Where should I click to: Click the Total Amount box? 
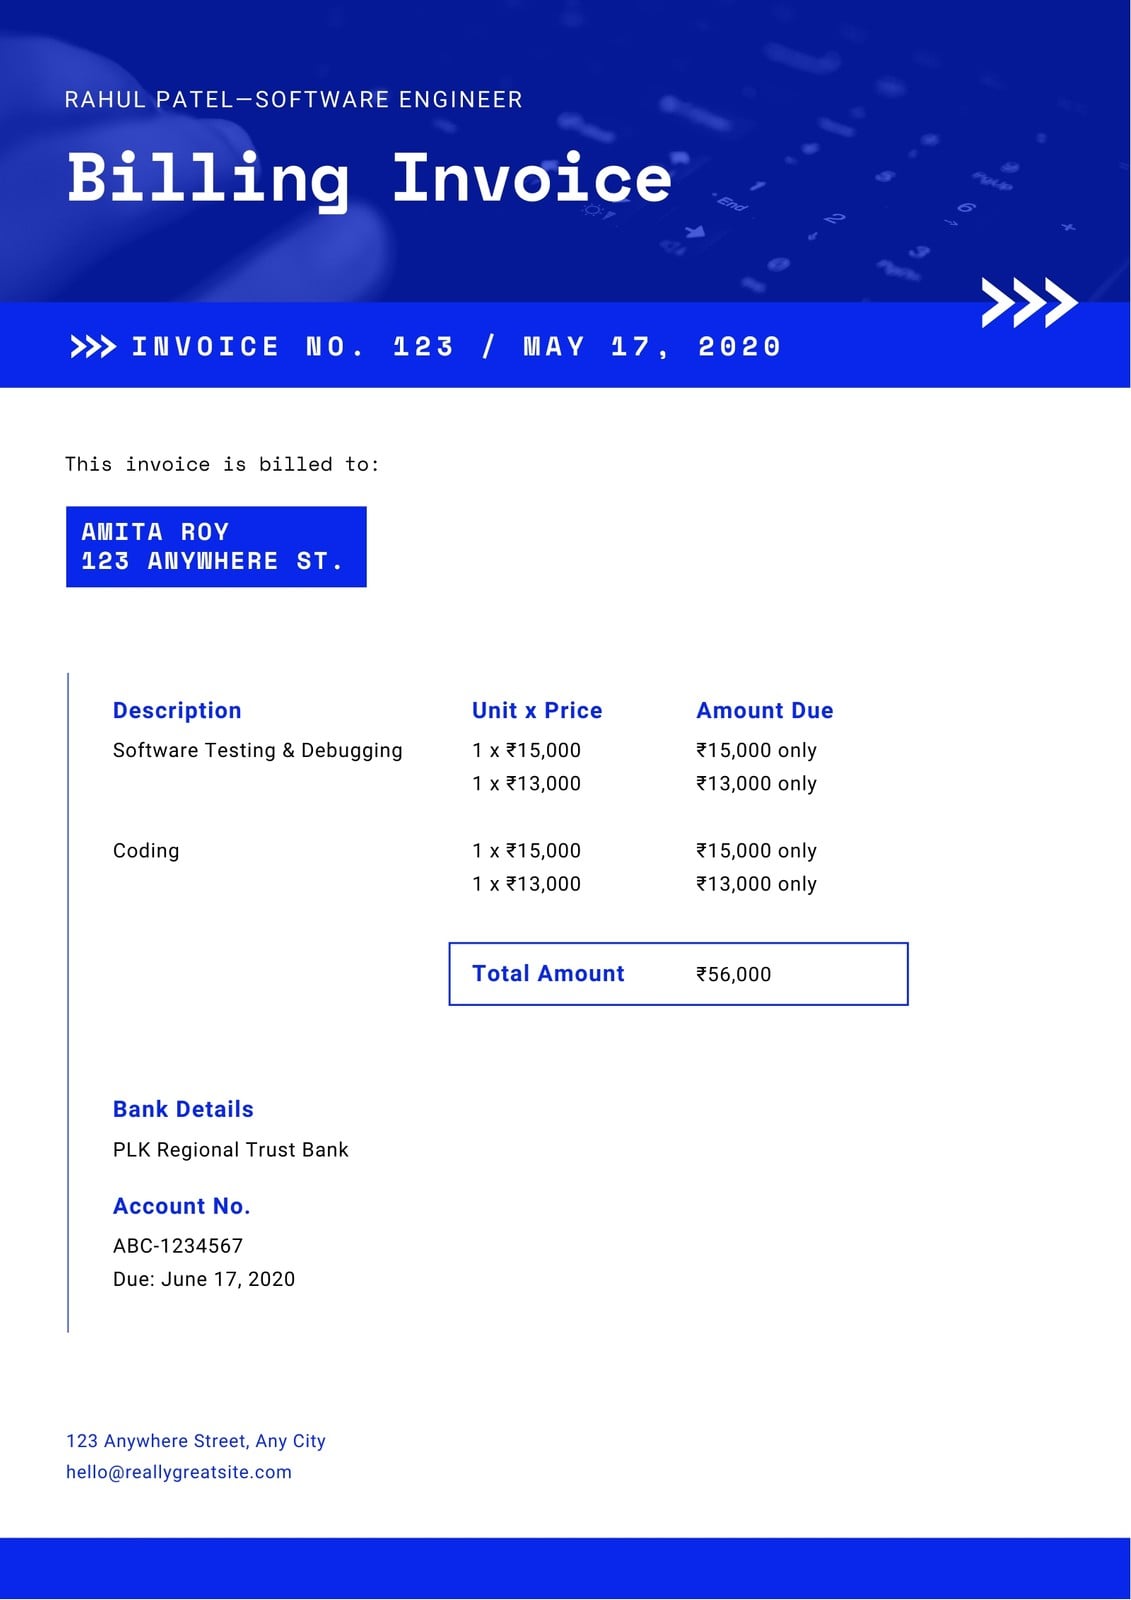(x=678, y=974)
